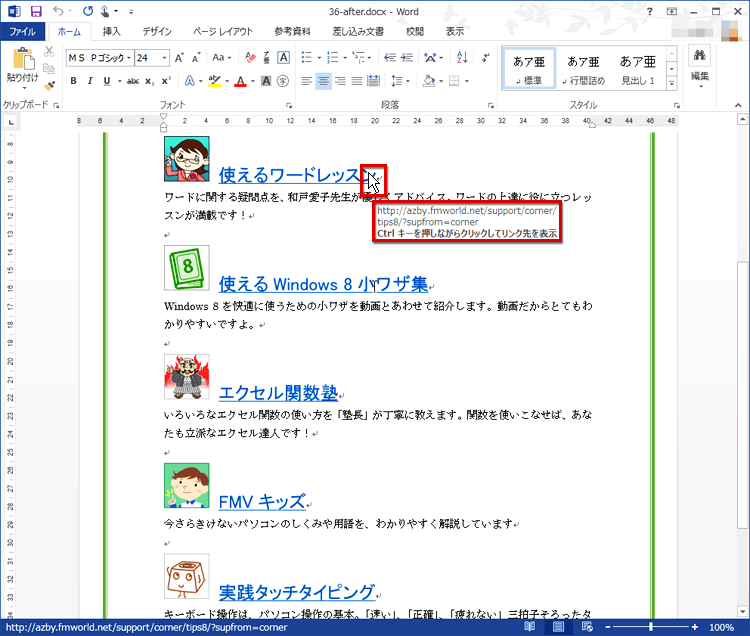
Task: Click the エクセル関数塾 hyperlink
Action: click(x=278, y=393)
